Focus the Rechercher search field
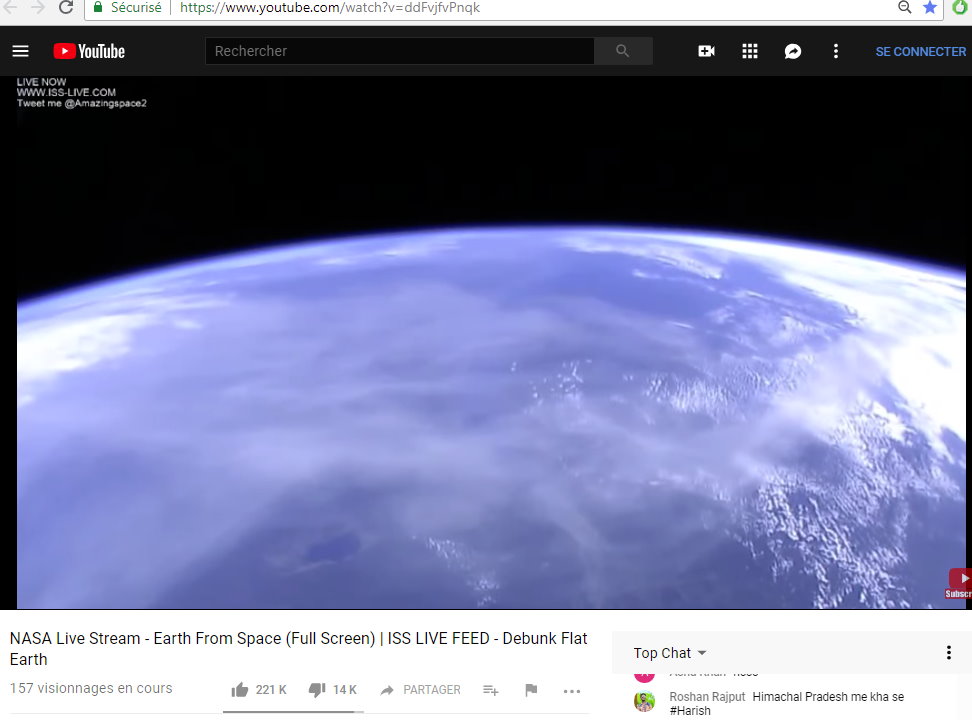Screen dimensions: 972x720 click(400, 51)
